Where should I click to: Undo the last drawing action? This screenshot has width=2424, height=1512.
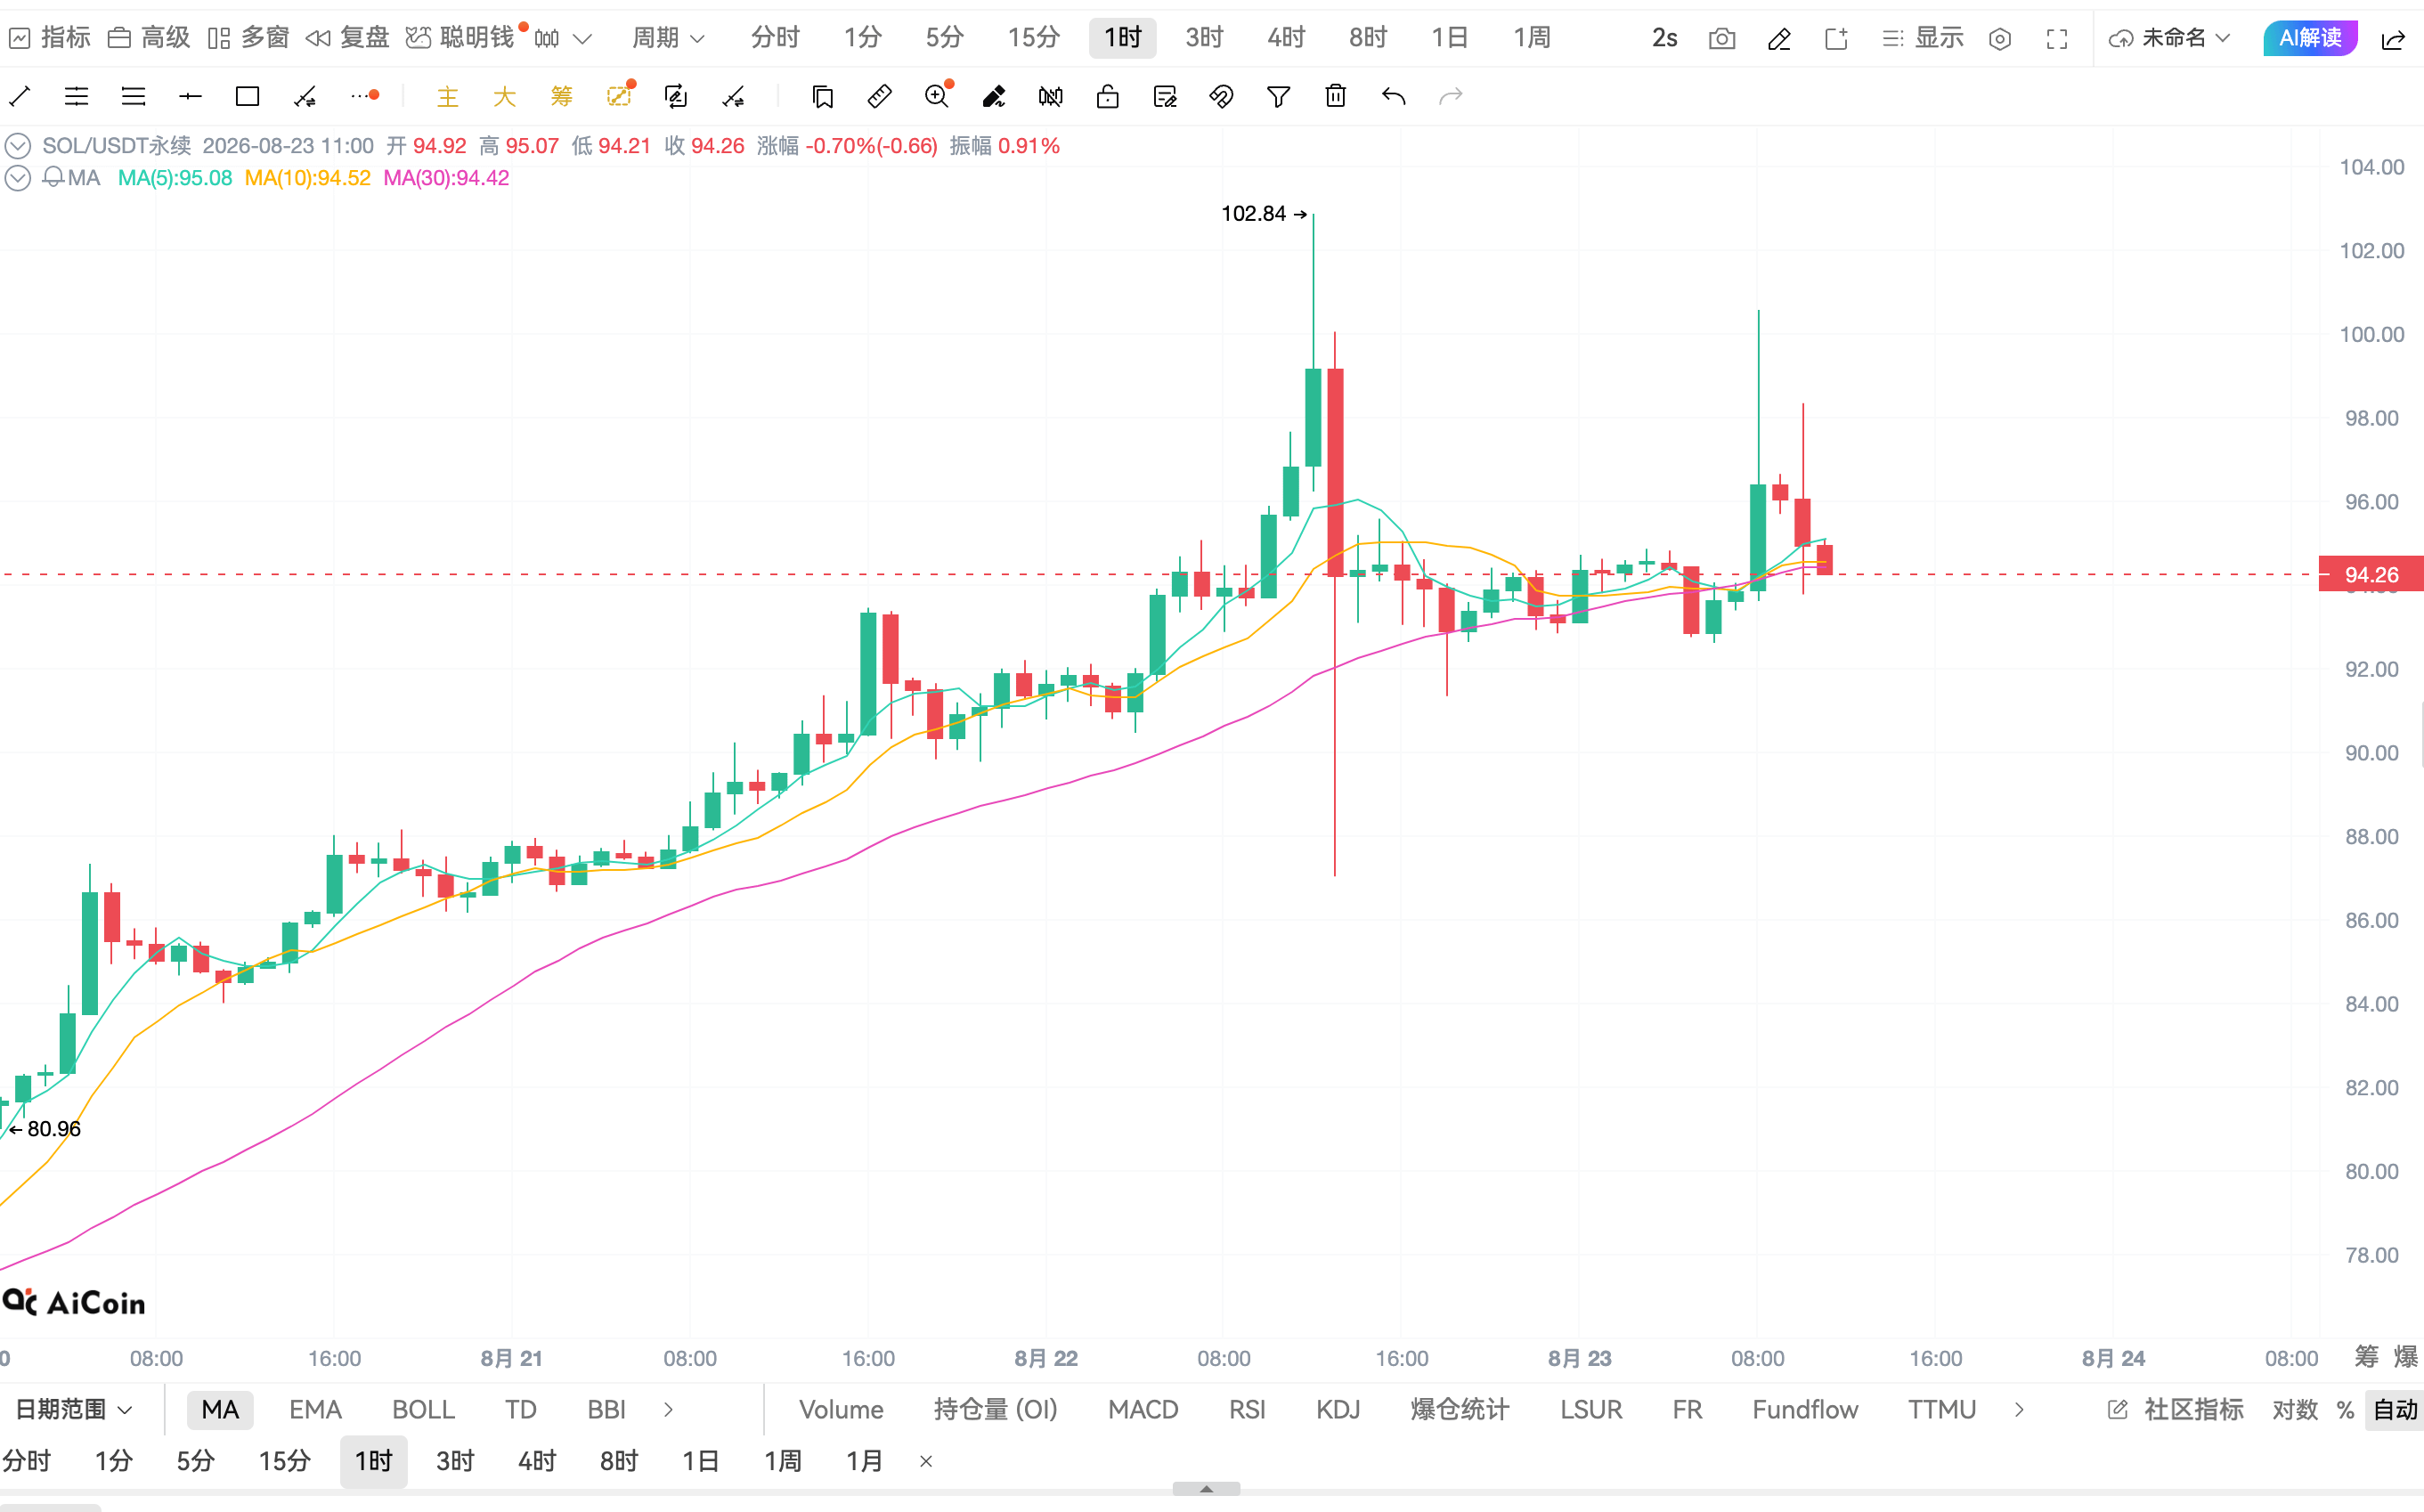pos(1393,97)
